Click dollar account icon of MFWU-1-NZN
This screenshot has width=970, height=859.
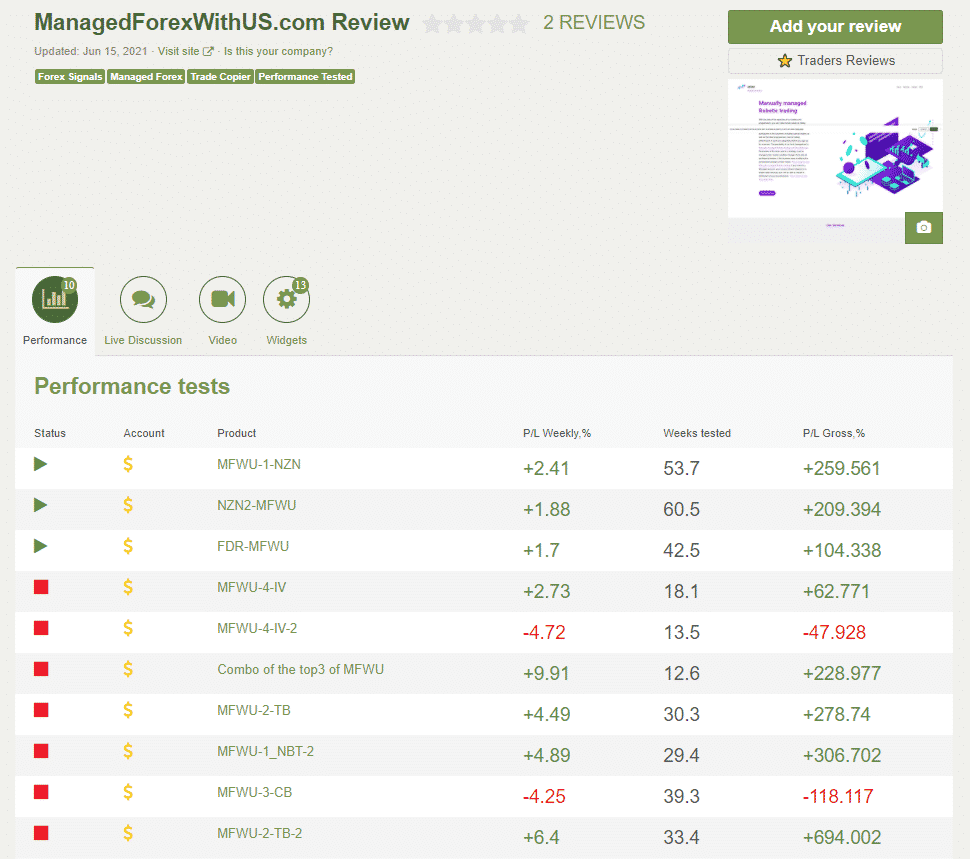click(x=128, y=464)
